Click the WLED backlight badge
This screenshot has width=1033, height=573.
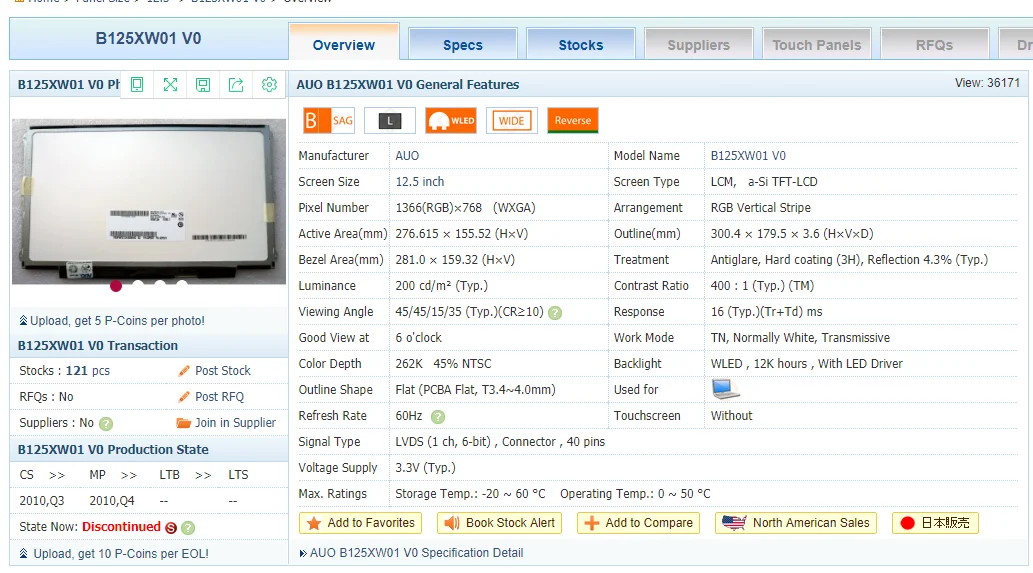click(451, 121)
